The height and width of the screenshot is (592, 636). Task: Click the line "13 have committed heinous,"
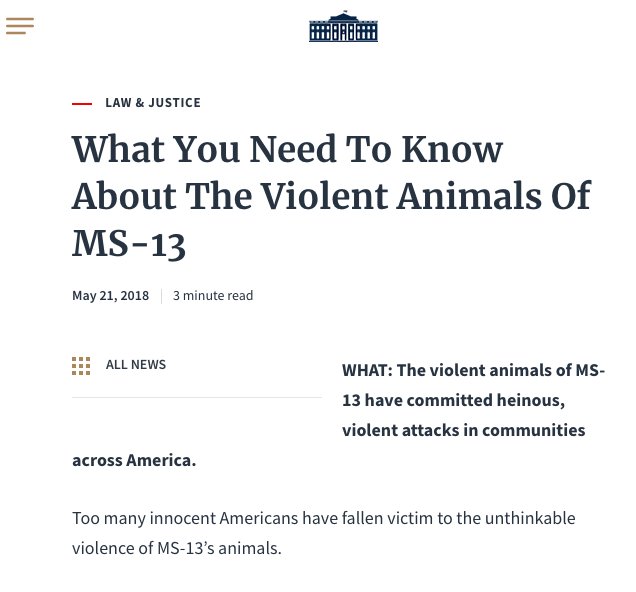(453, 400)
